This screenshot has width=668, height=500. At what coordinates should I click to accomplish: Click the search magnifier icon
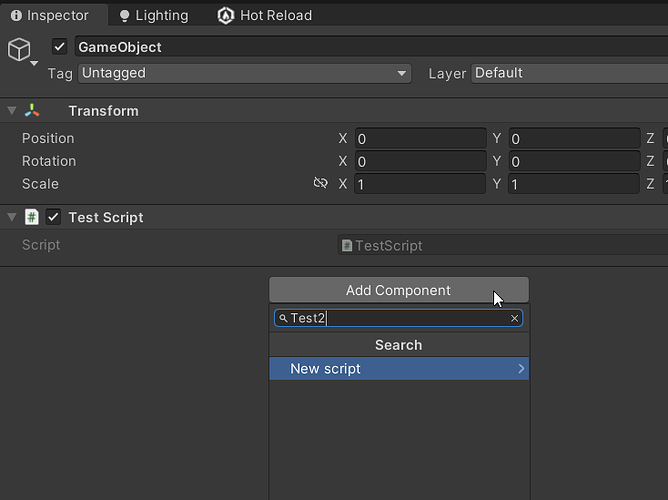click(283, 318)
